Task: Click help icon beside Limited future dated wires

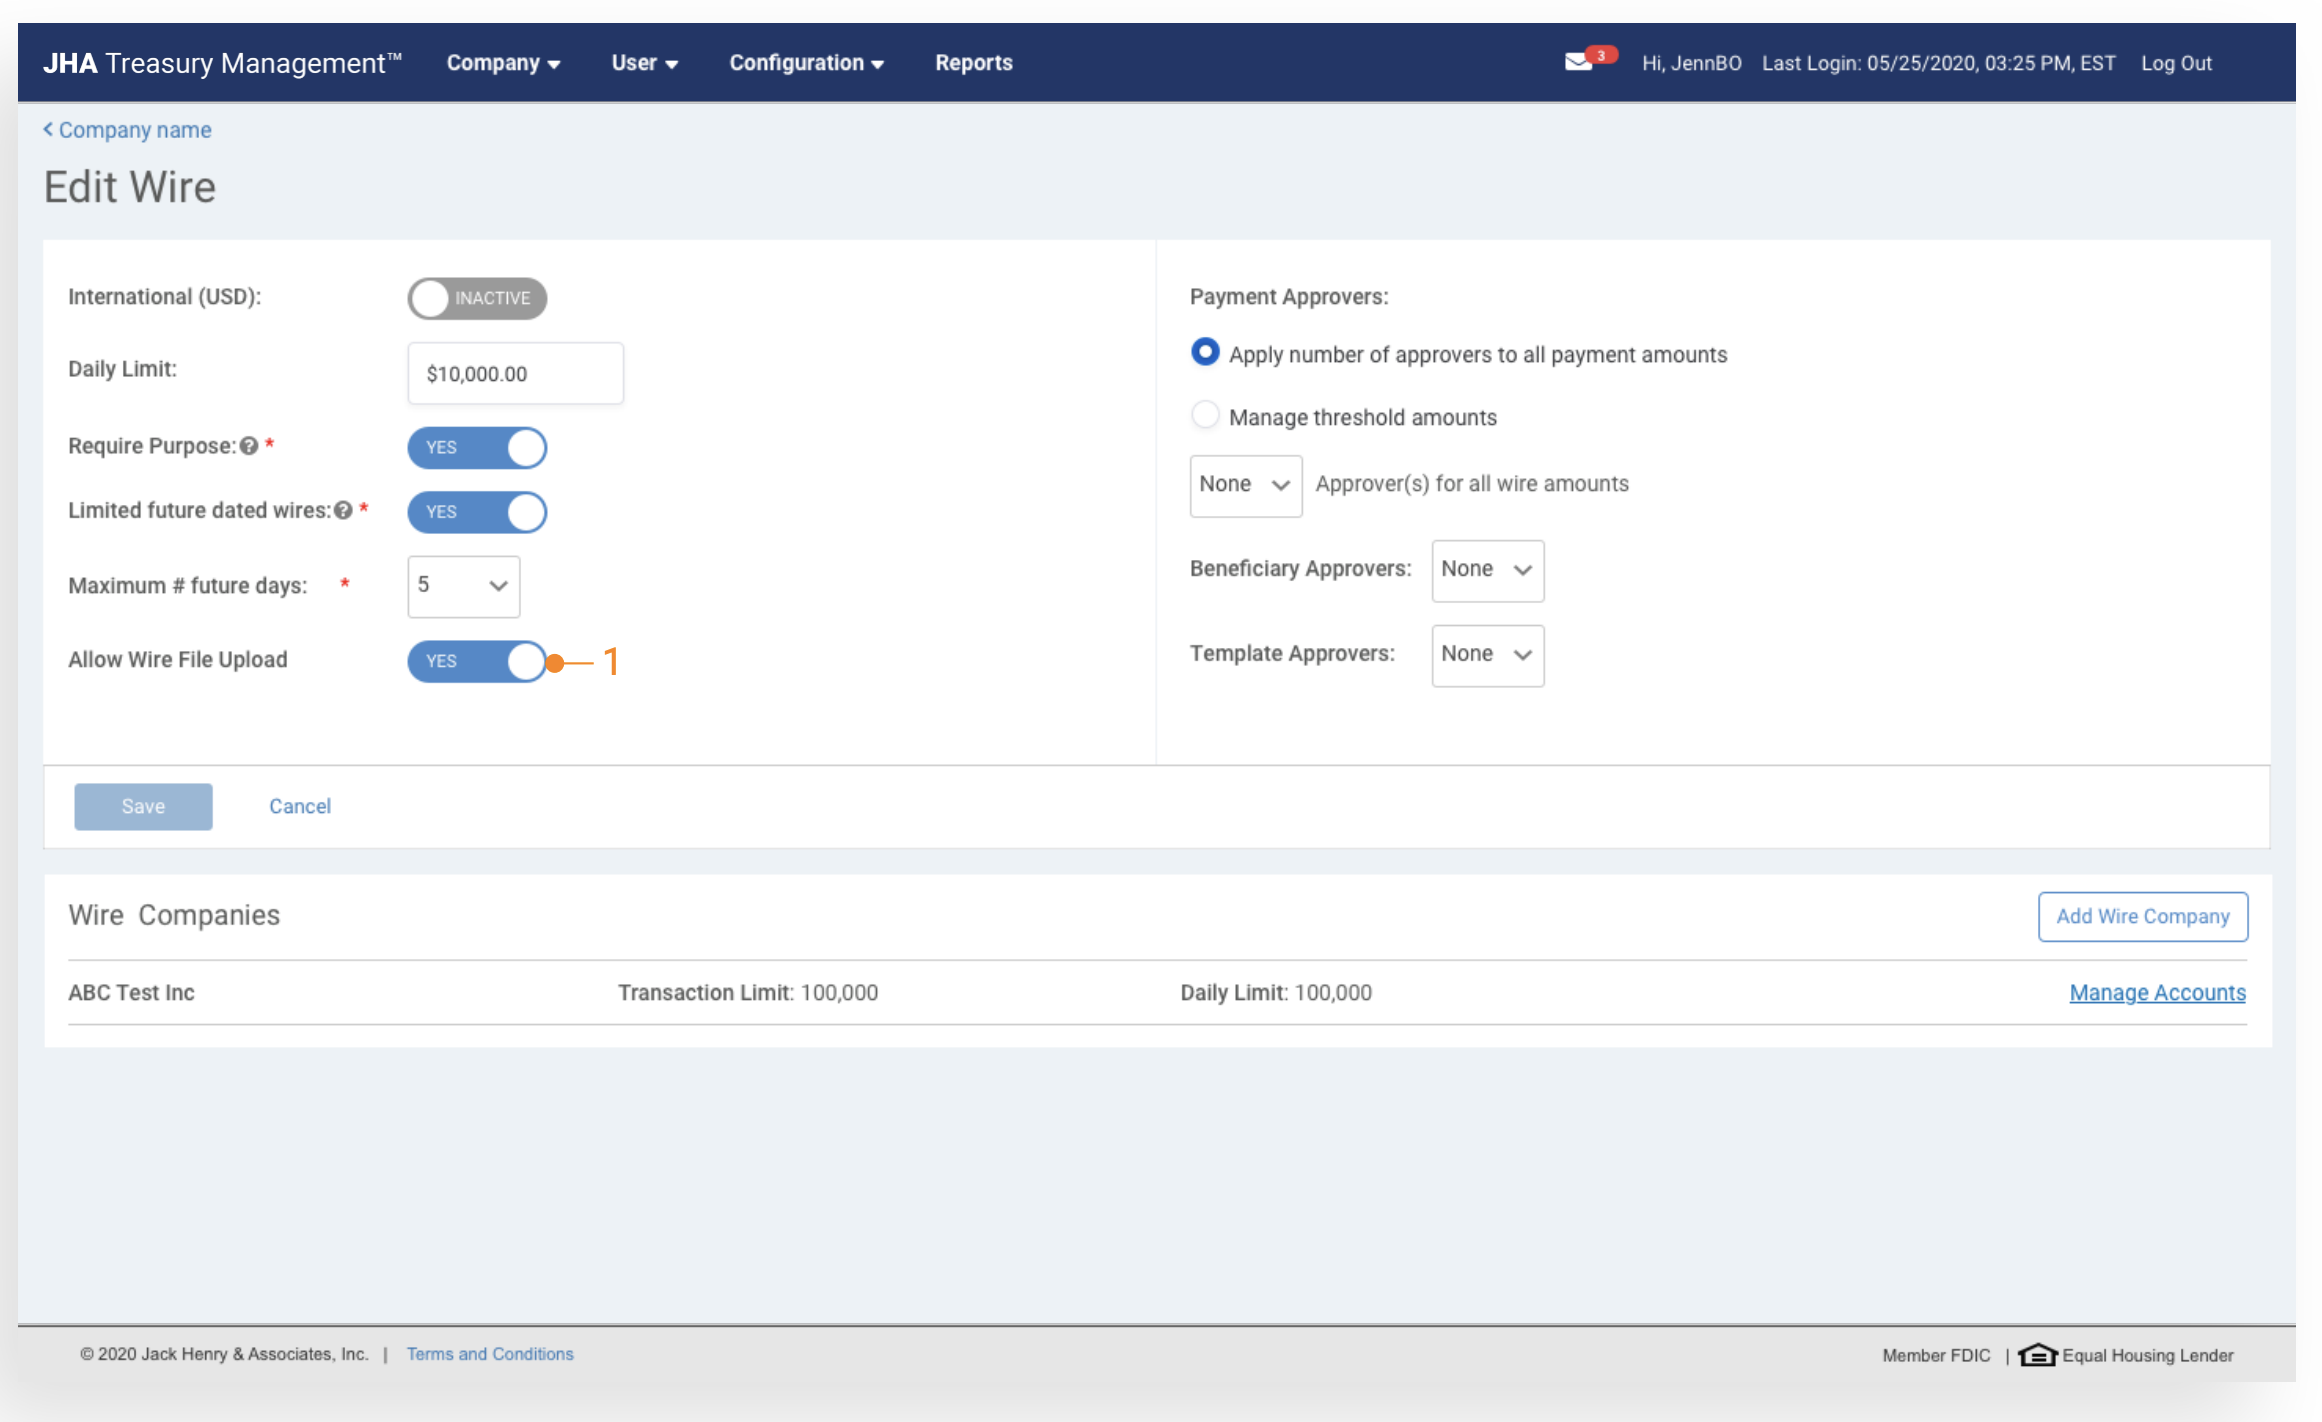Action: (343, 510)
